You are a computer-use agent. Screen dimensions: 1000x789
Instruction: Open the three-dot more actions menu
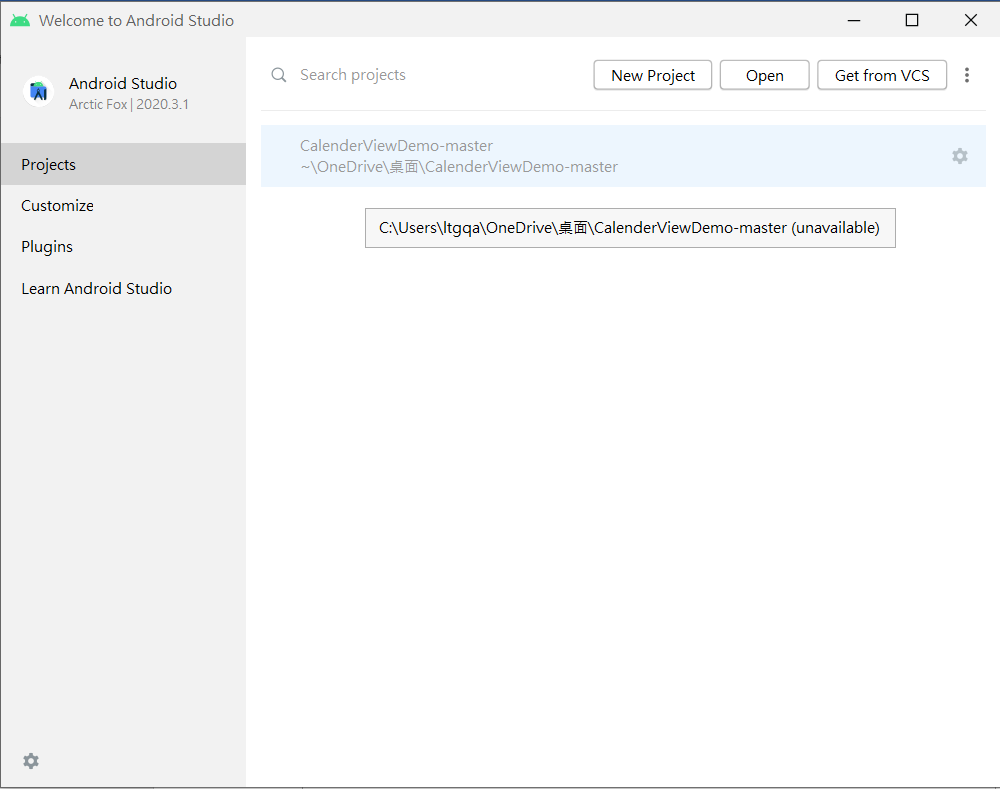967,75
